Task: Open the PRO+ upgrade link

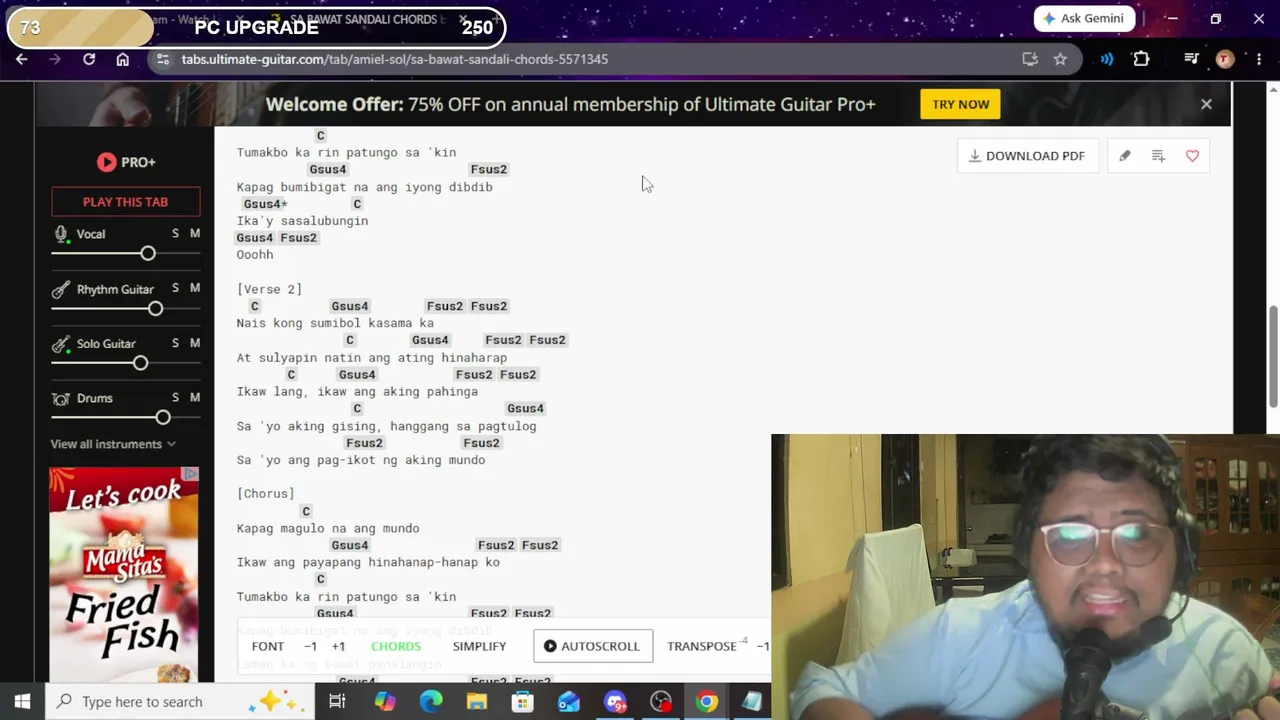Action: point(126,162)
